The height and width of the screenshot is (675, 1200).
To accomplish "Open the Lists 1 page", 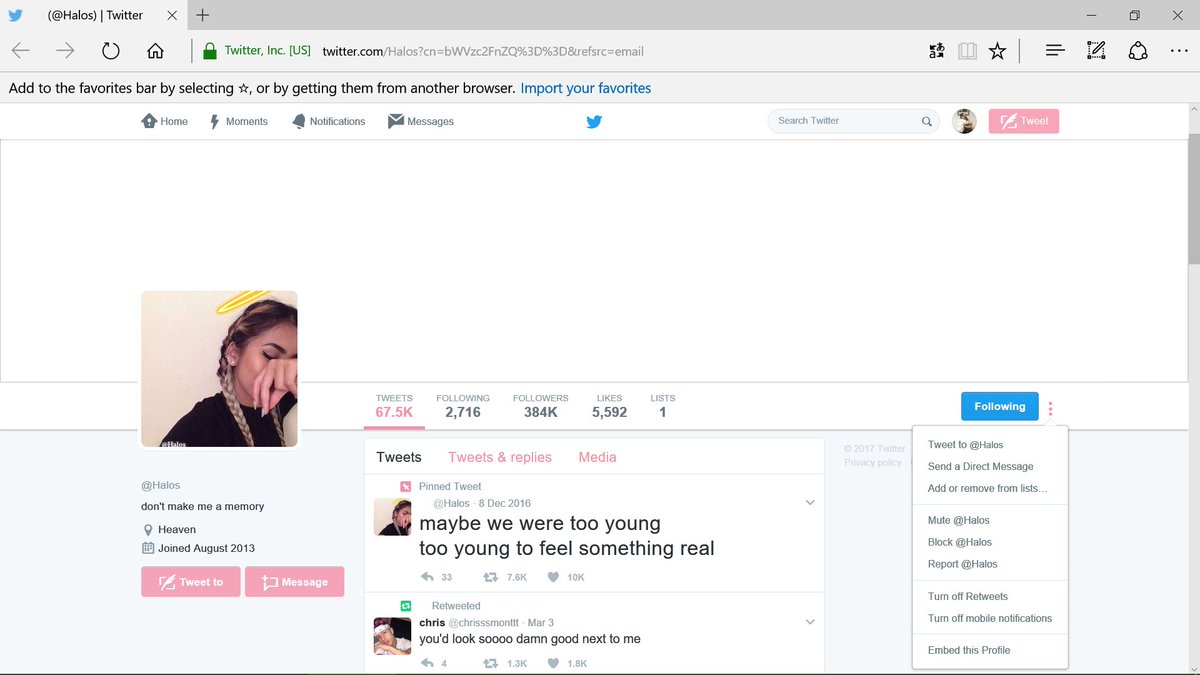I will click(662, 405).
